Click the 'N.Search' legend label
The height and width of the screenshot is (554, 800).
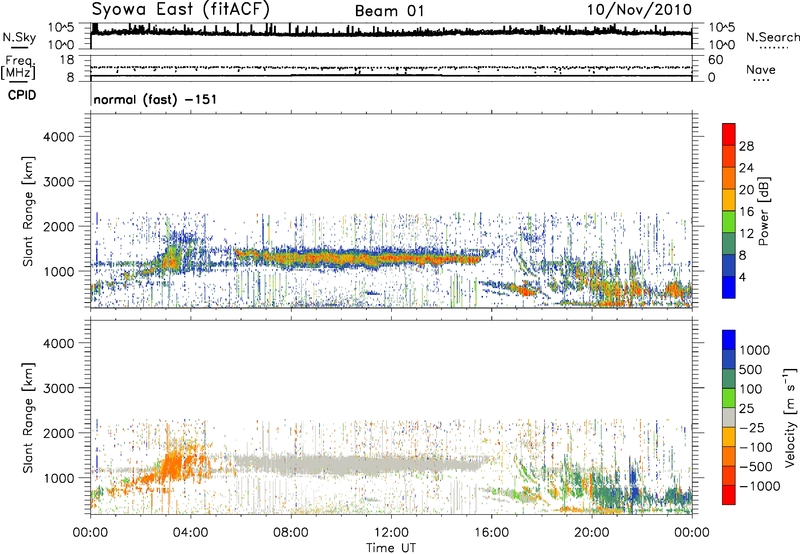click(x=773, y=37)
